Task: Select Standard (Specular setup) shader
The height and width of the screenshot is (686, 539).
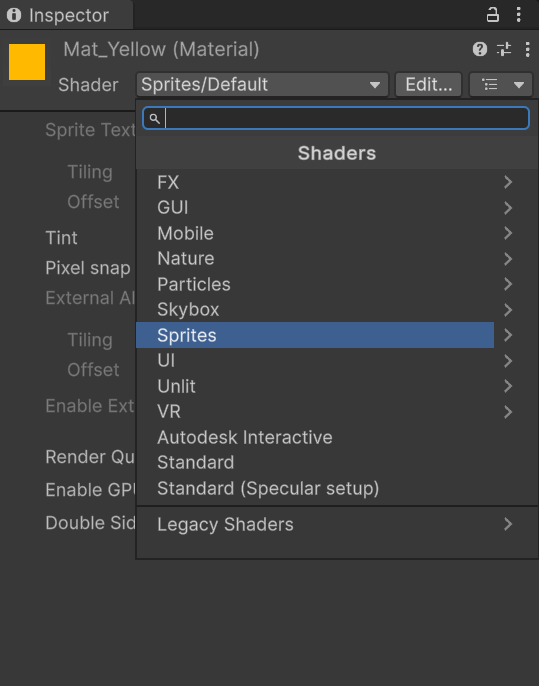Action: pyautogui.click(x=268, y=488)
